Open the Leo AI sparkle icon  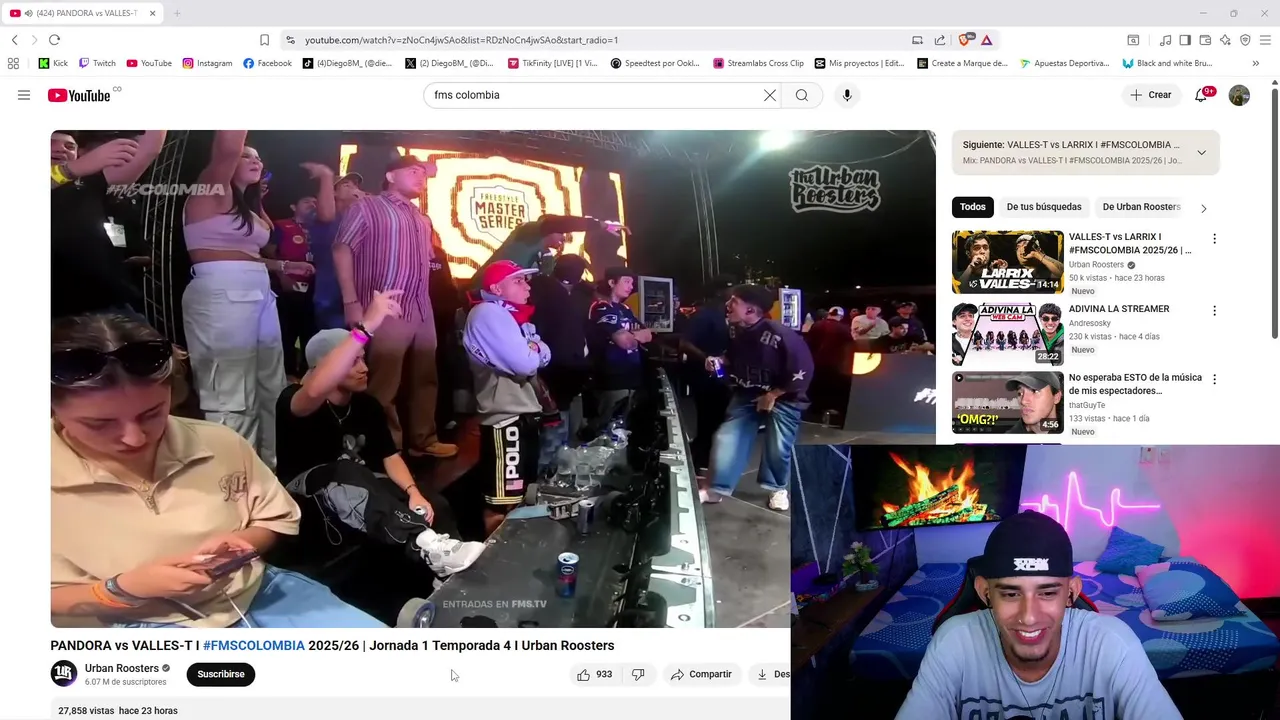(x=1225, y=40)
